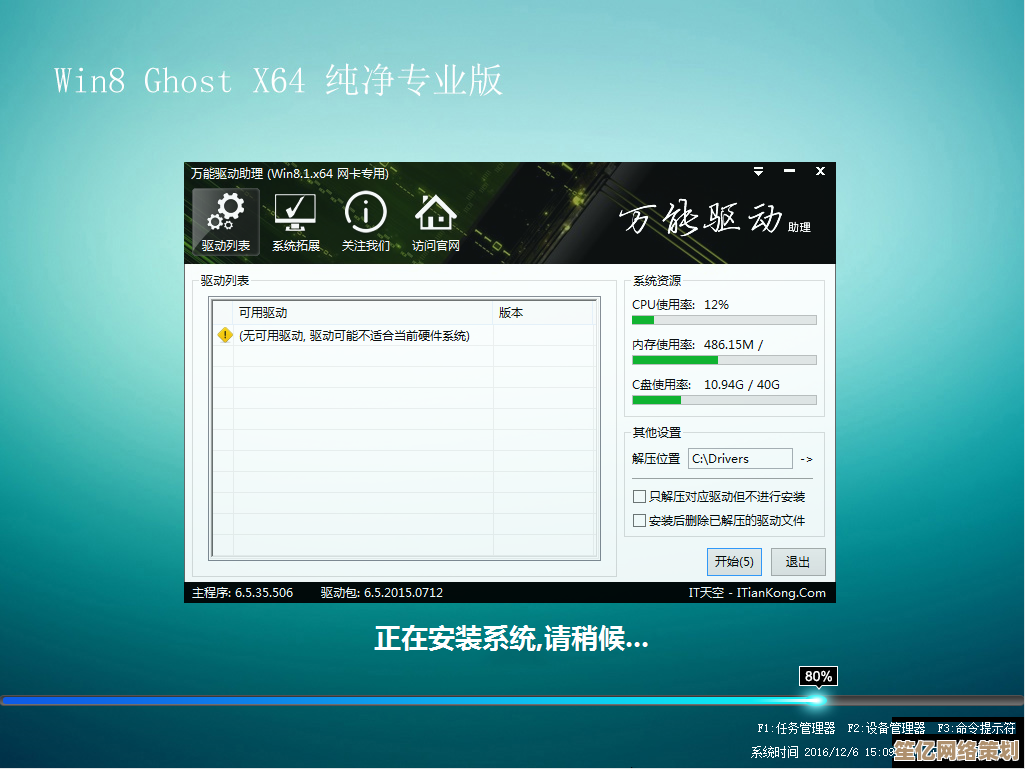Close the 万能驱动助理 window
The image size is (1025, 769).
[x=820, y=172]
